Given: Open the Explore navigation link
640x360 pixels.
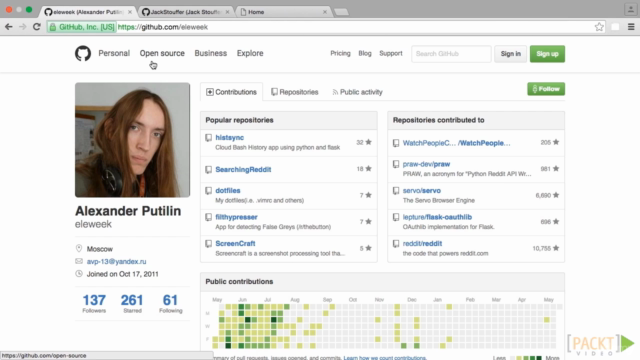Looking at the screenshot, I should click(250, 53).
